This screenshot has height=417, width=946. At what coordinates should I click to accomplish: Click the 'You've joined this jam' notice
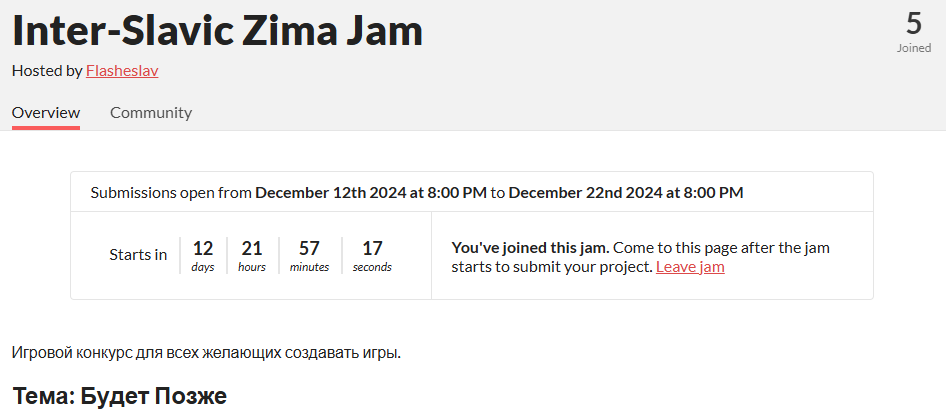pos(531,247)
